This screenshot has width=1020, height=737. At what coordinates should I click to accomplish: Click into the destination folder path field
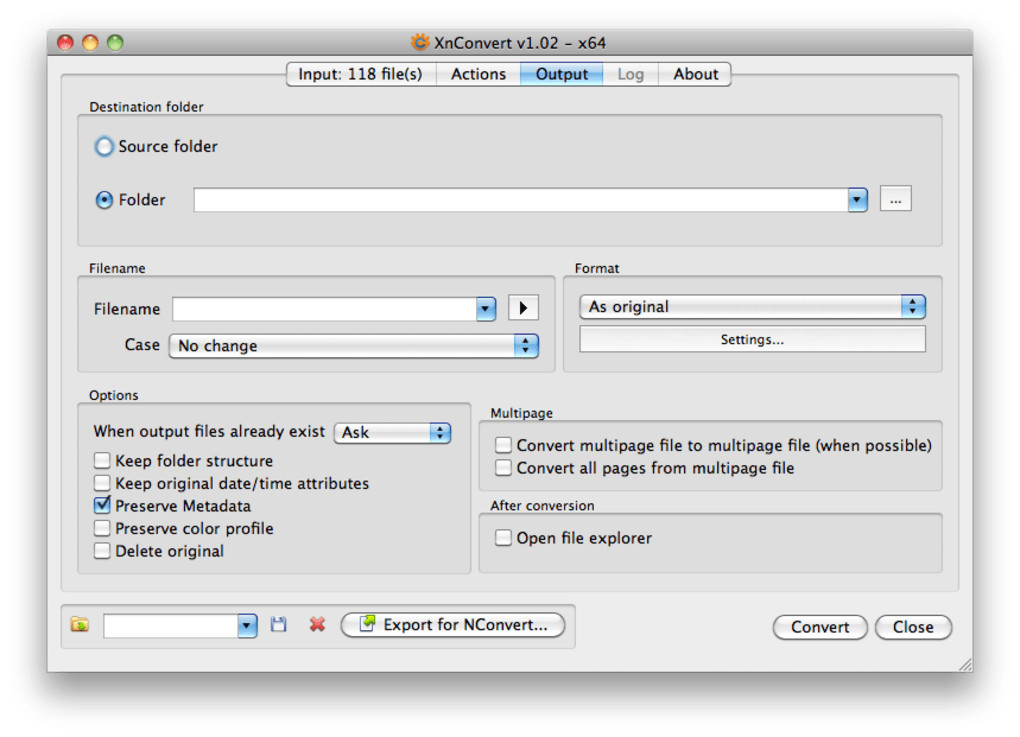click(520, 200)
